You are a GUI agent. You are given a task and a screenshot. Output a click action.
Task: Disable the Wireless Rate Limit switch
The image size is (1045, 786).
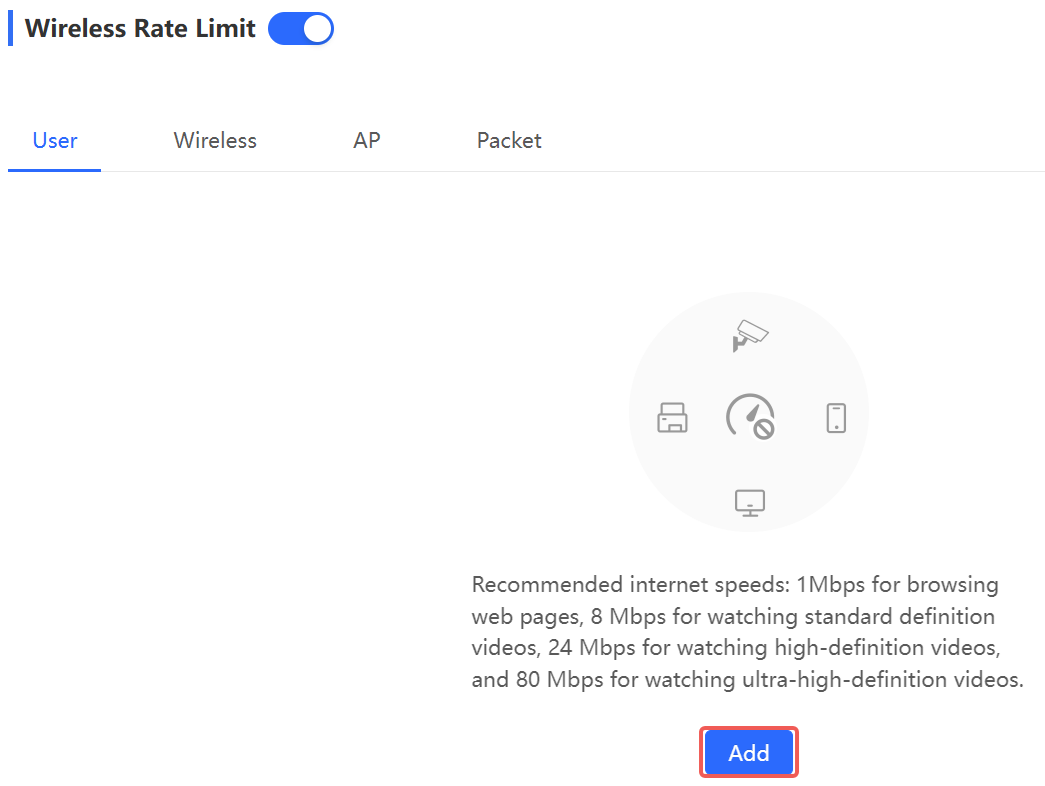pos(301,29)
